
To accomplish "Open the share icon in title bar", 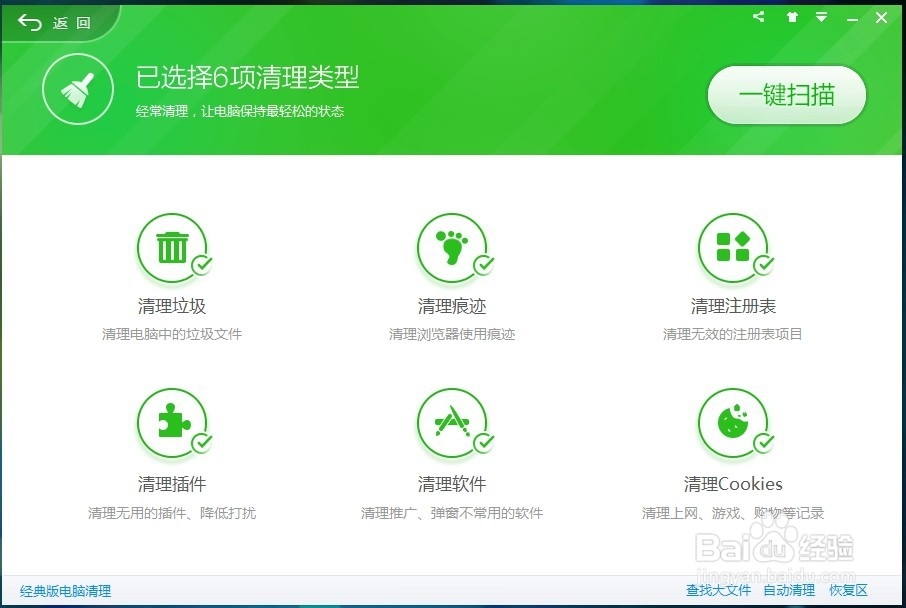I will [x=759, y=17].
